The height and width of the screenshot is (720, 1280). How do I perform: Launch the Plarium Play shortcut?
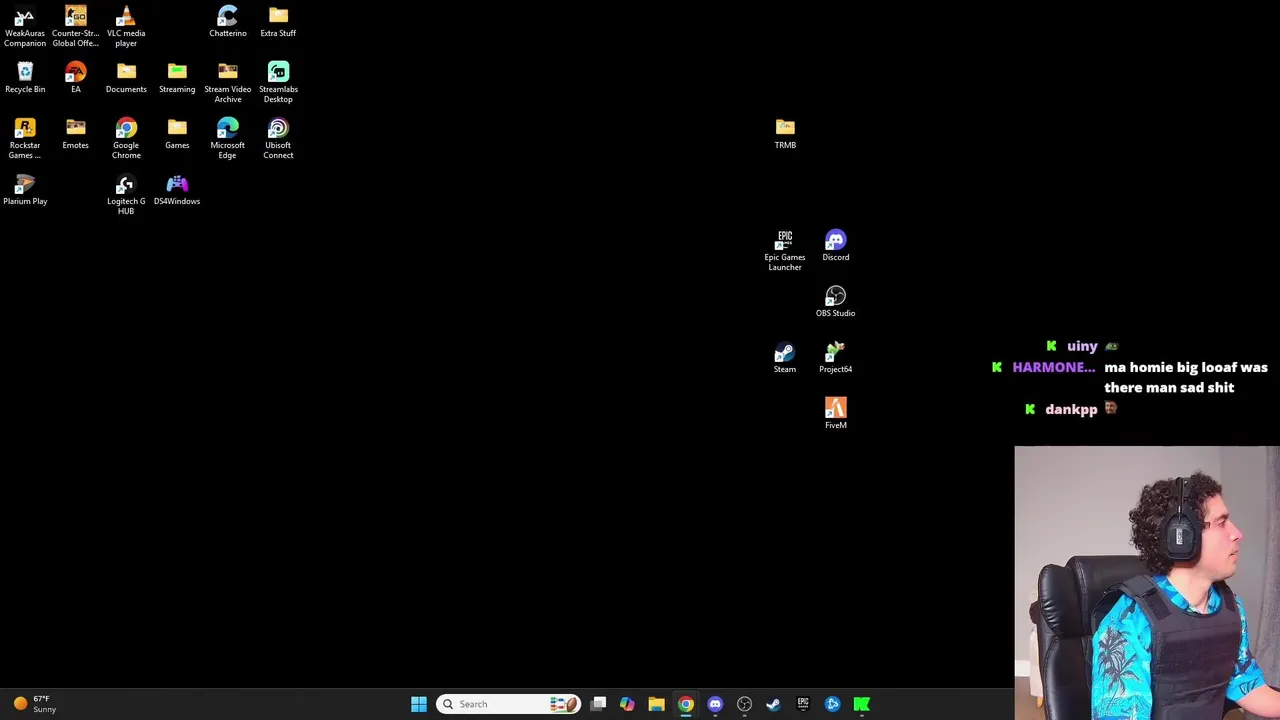tap(25, 190)
